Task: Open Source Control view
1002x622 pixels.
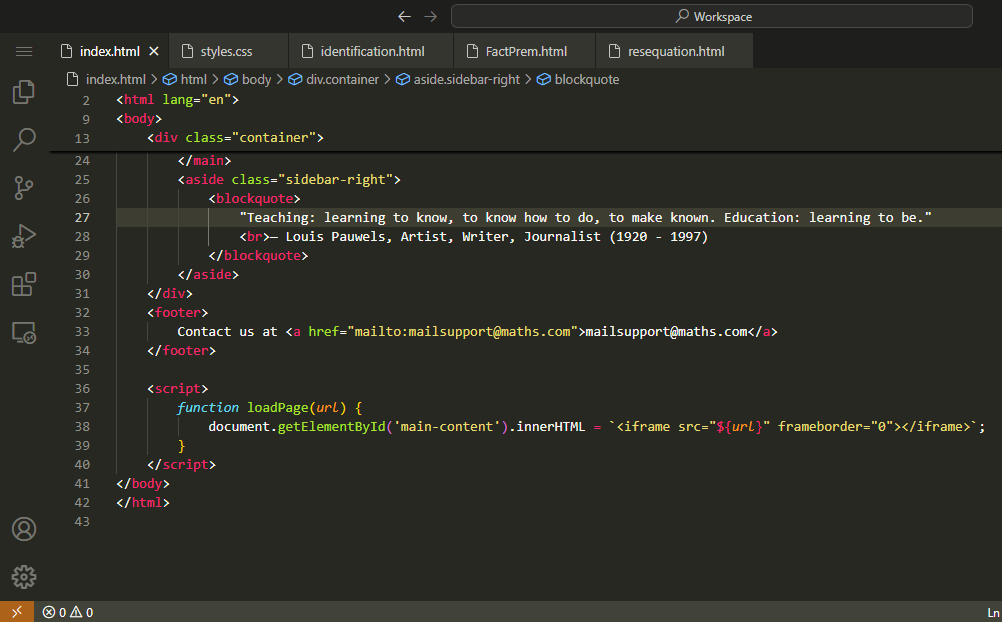Action: [x=24, y=187]
